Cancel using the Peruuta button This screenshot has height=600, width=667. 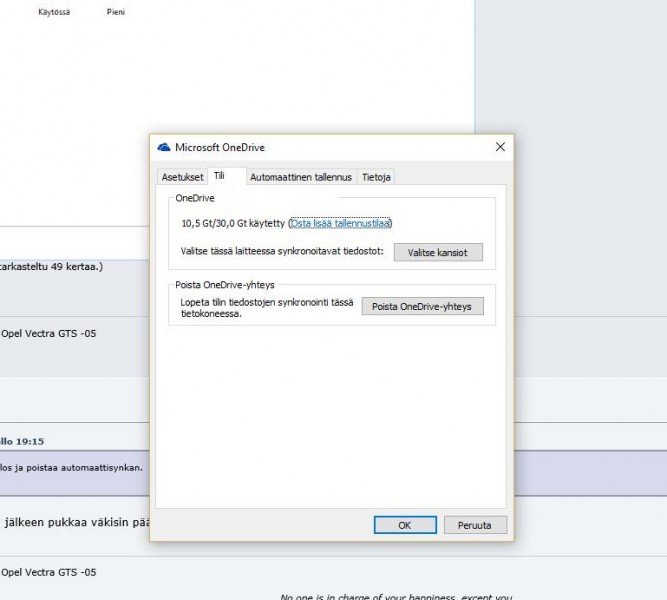(474, 525)
